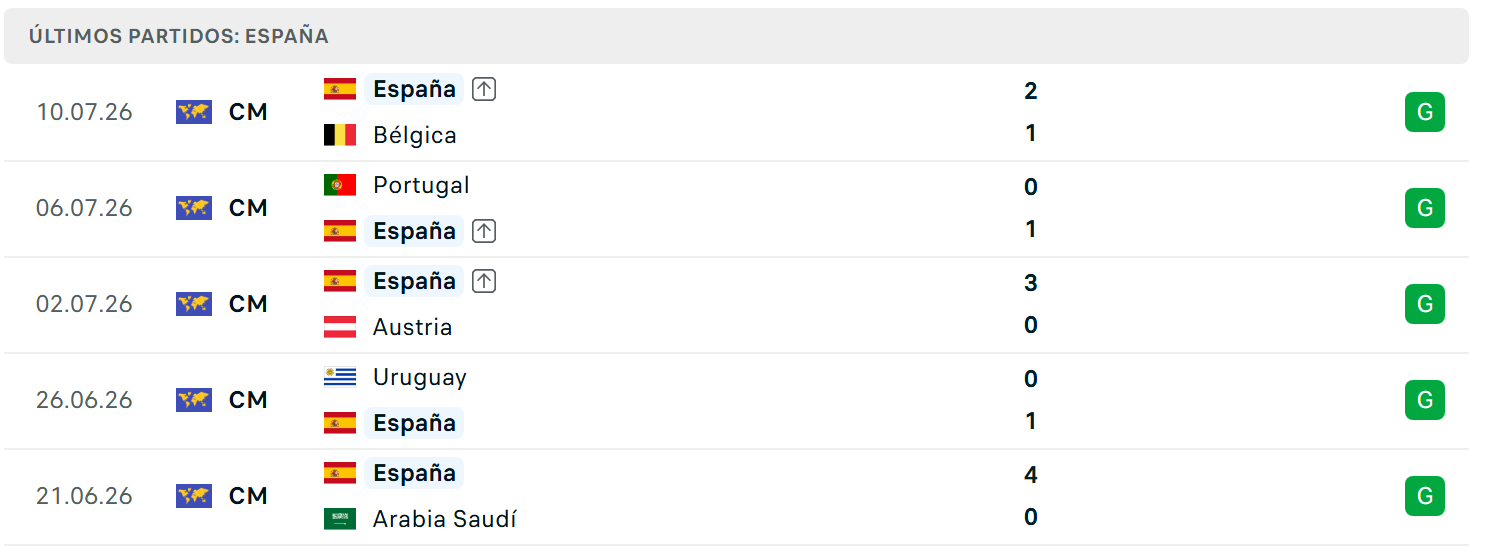Click the green G badge for the Bélgica match
1488x560 pixels.
click(x=1425, y=112)
